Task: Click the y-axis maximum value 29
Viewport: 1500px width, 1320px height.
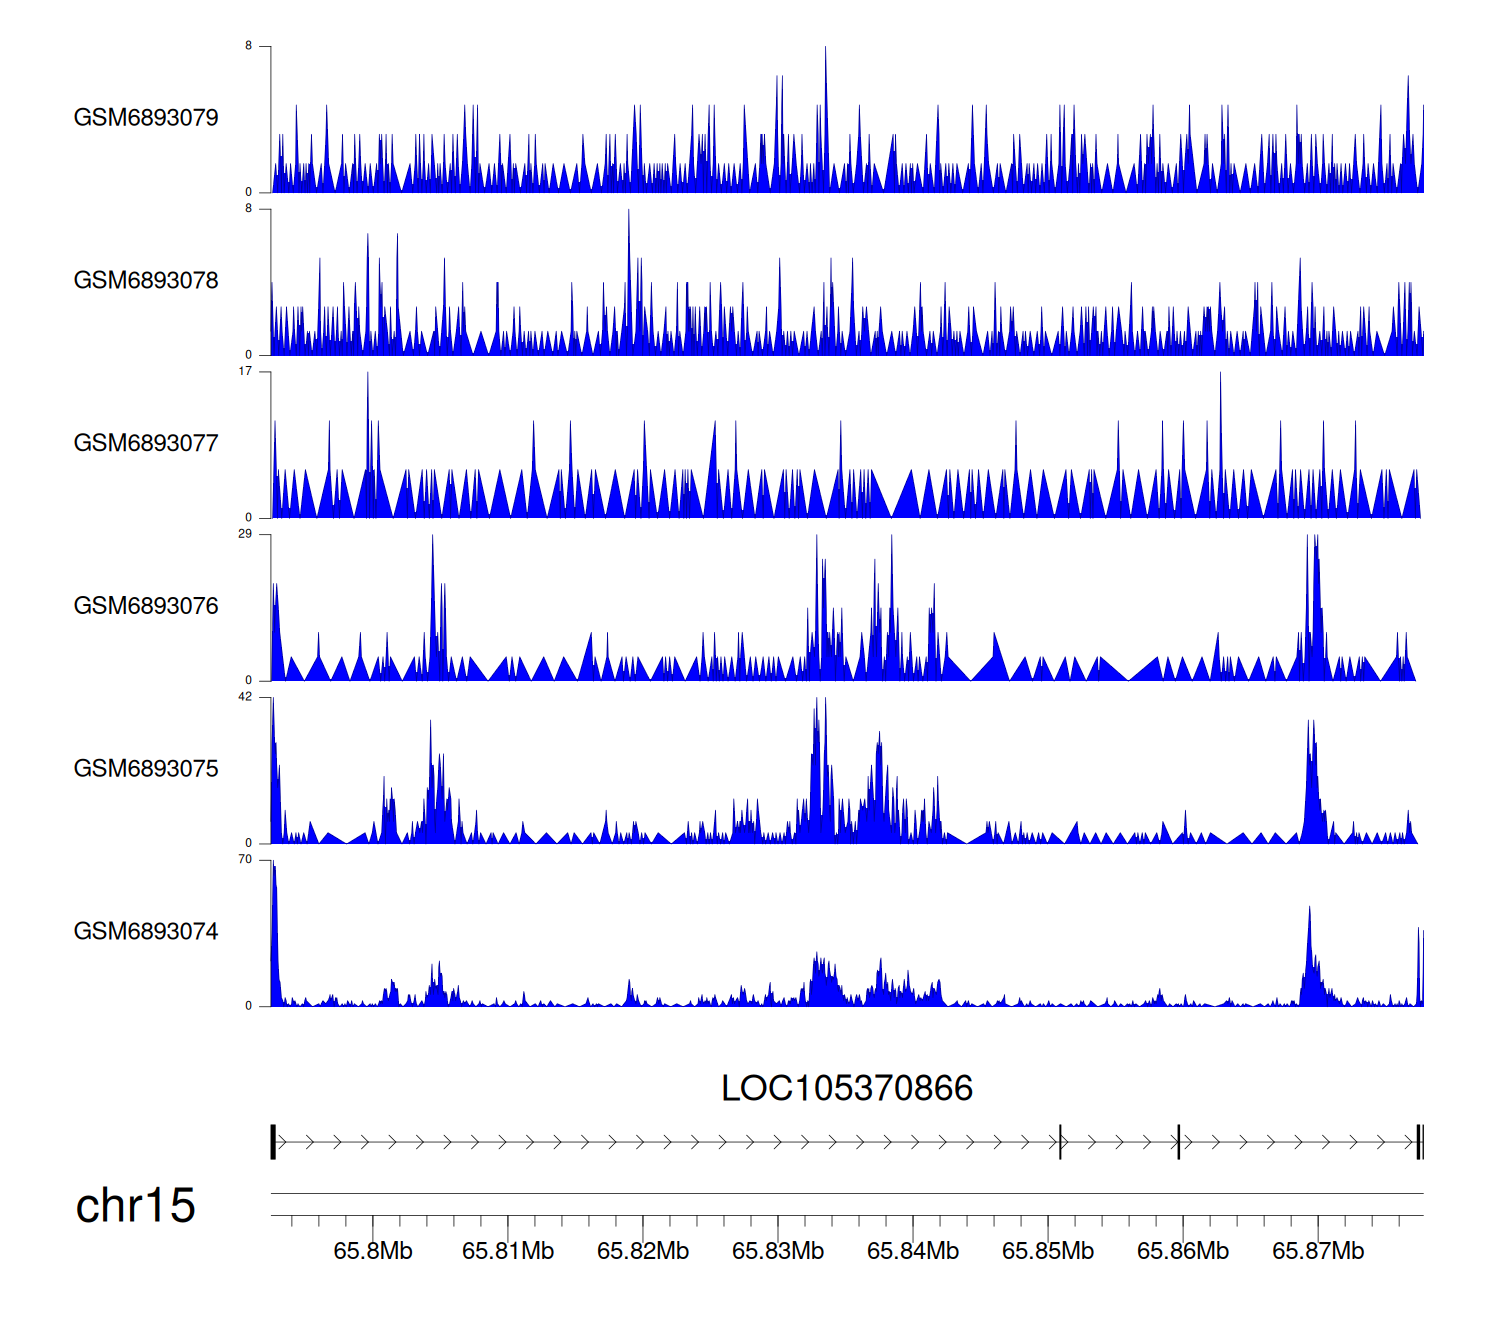Action: (245, 534)
